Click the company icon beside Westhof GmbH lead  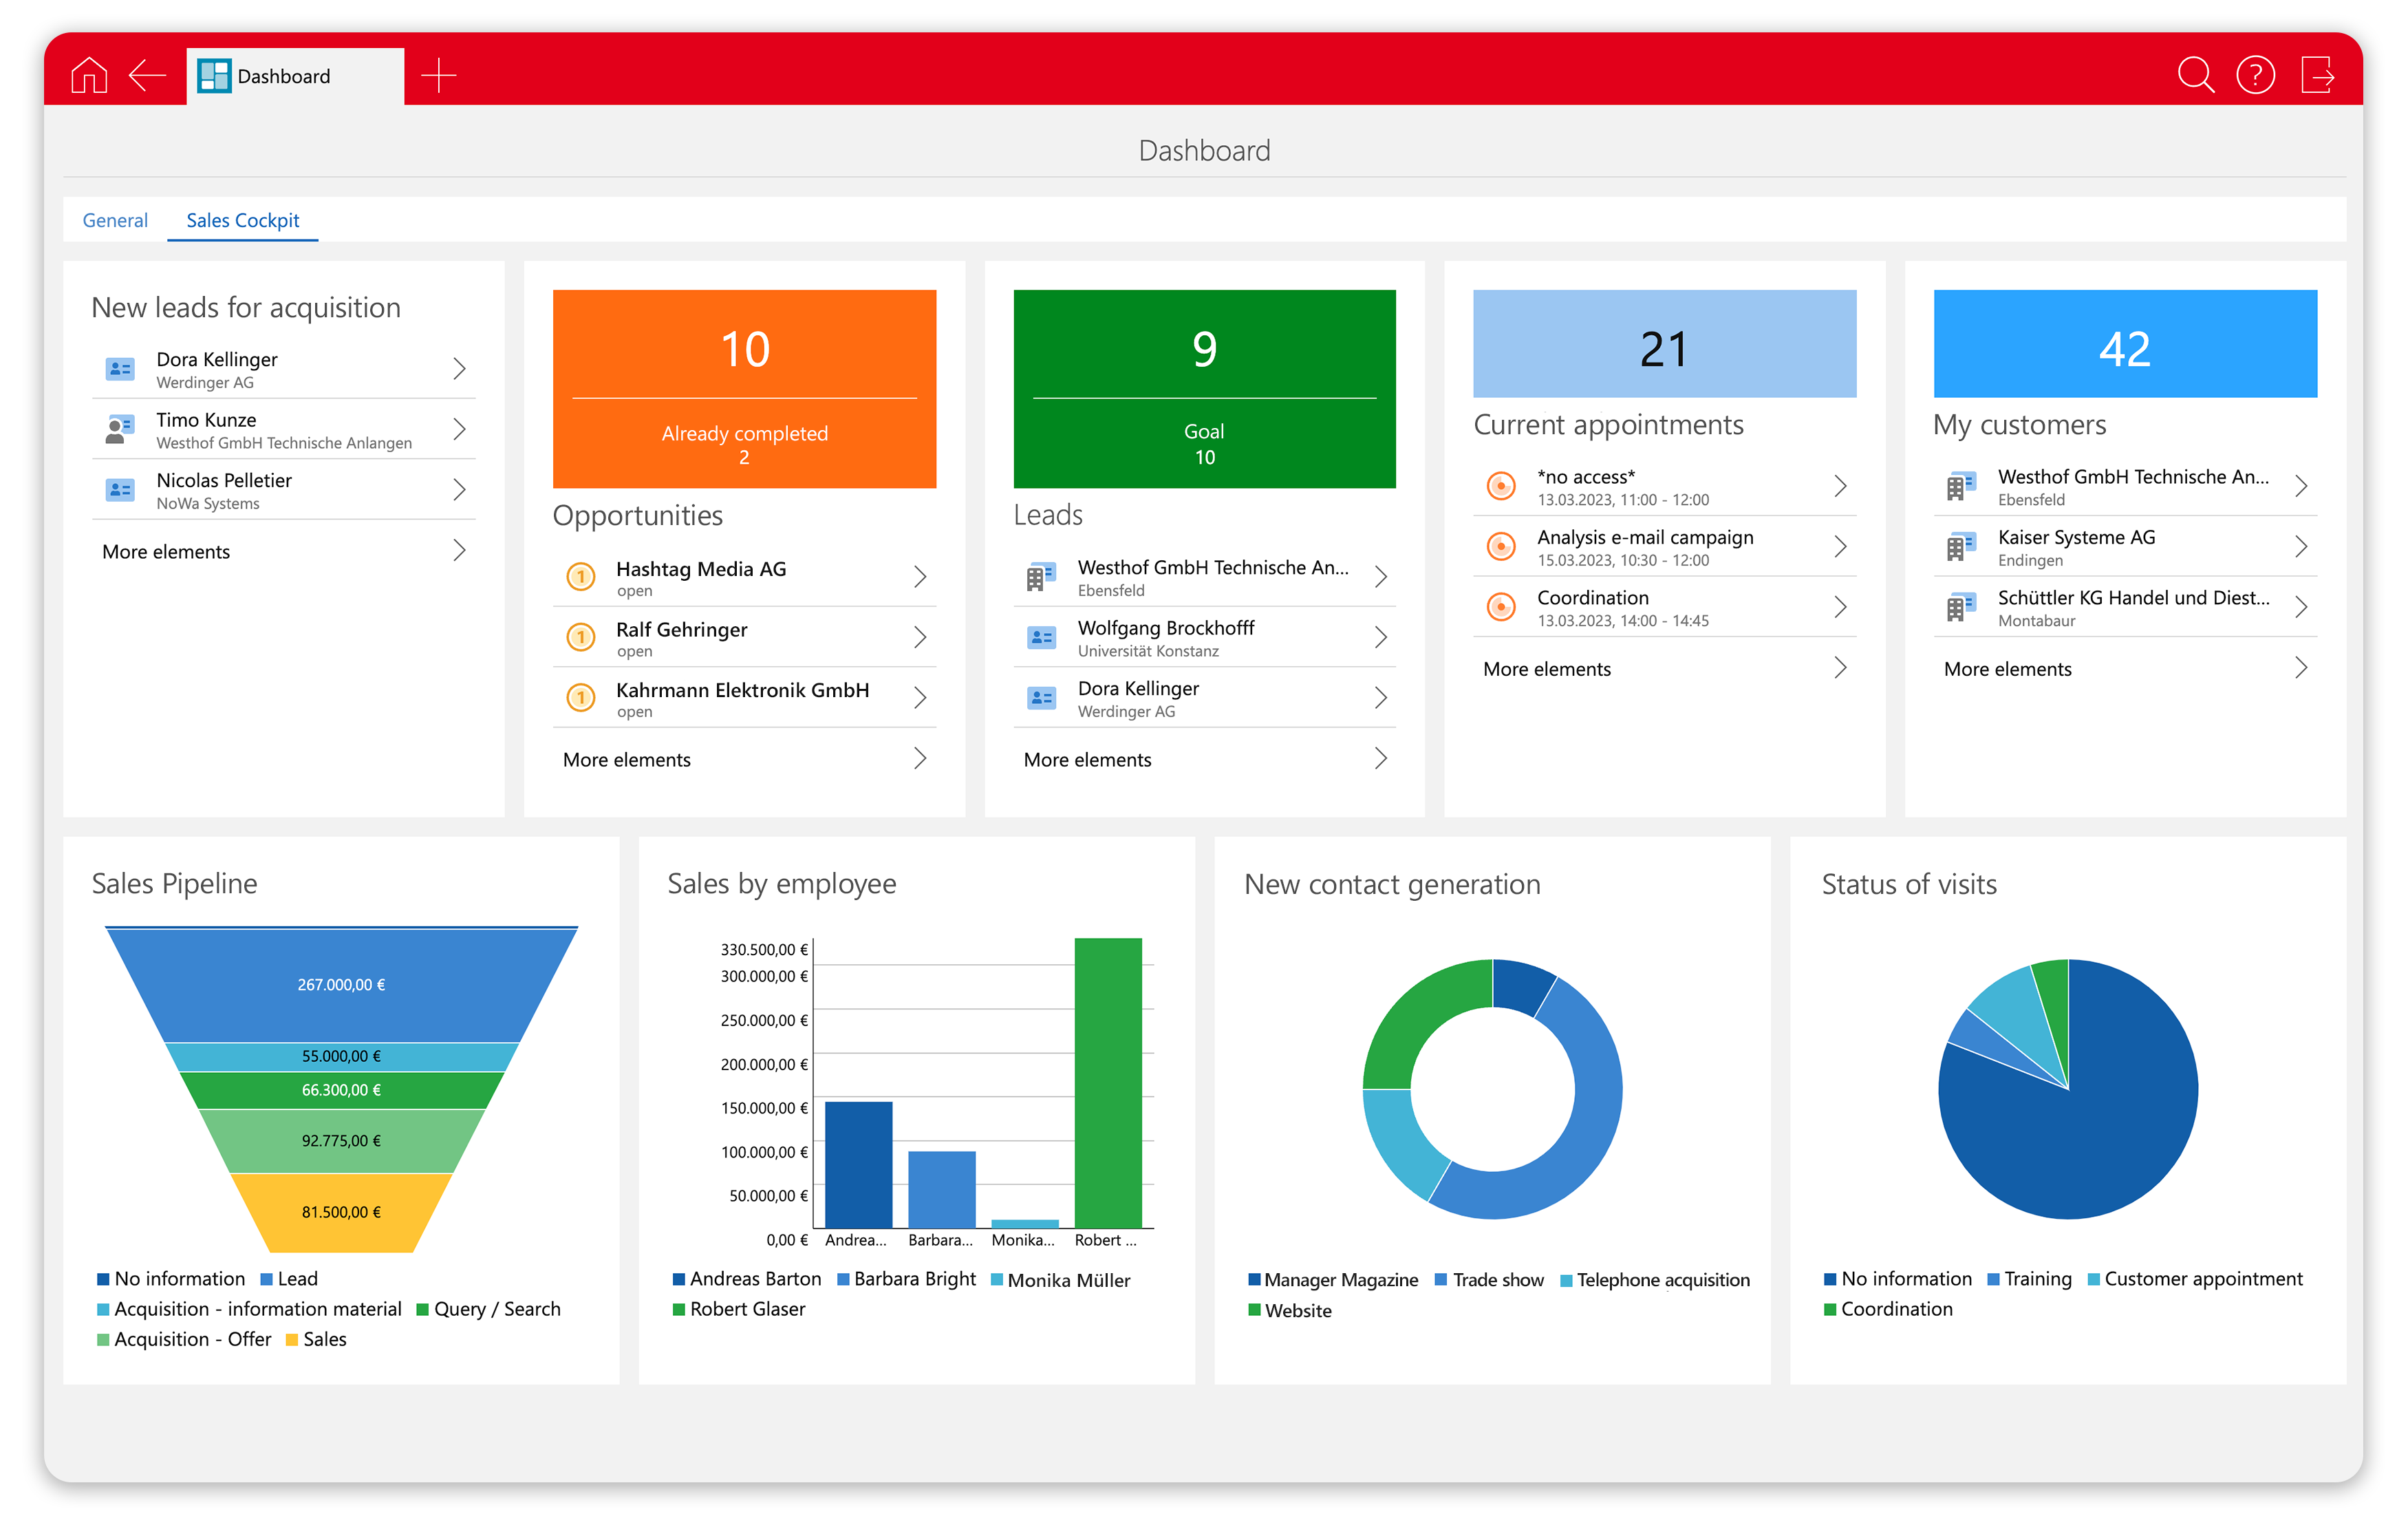click(x=1042, y=576)
